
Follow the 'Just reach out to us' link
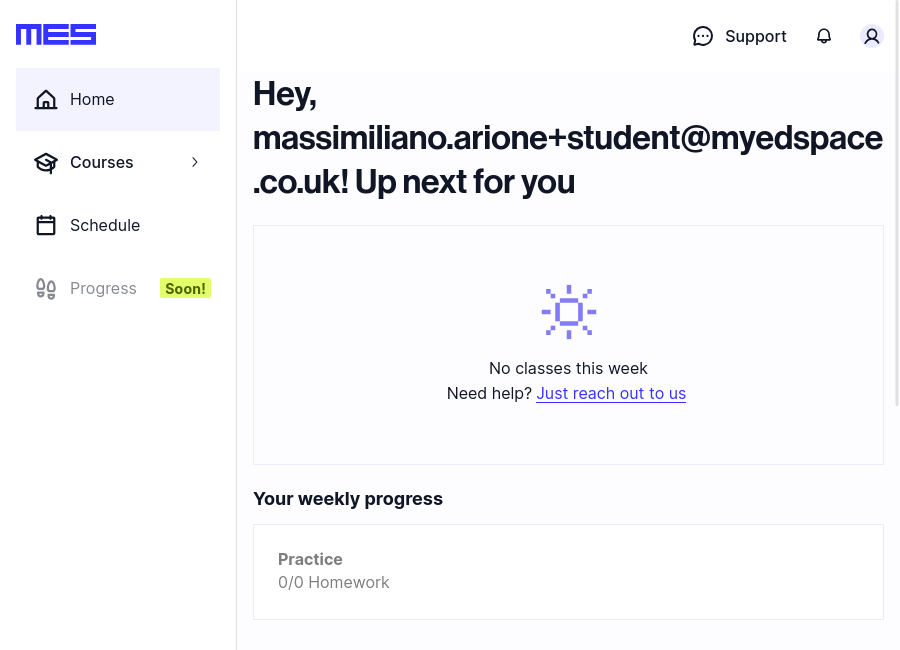point(611,393)
